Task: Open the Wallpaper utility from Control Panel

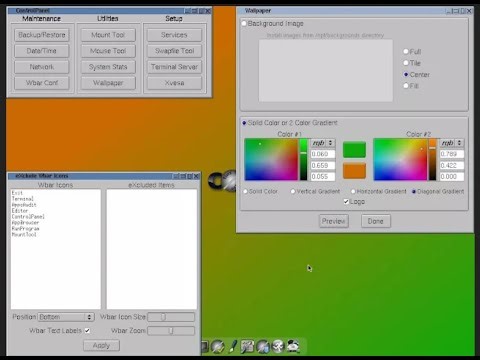Action: tap(108, 83)
